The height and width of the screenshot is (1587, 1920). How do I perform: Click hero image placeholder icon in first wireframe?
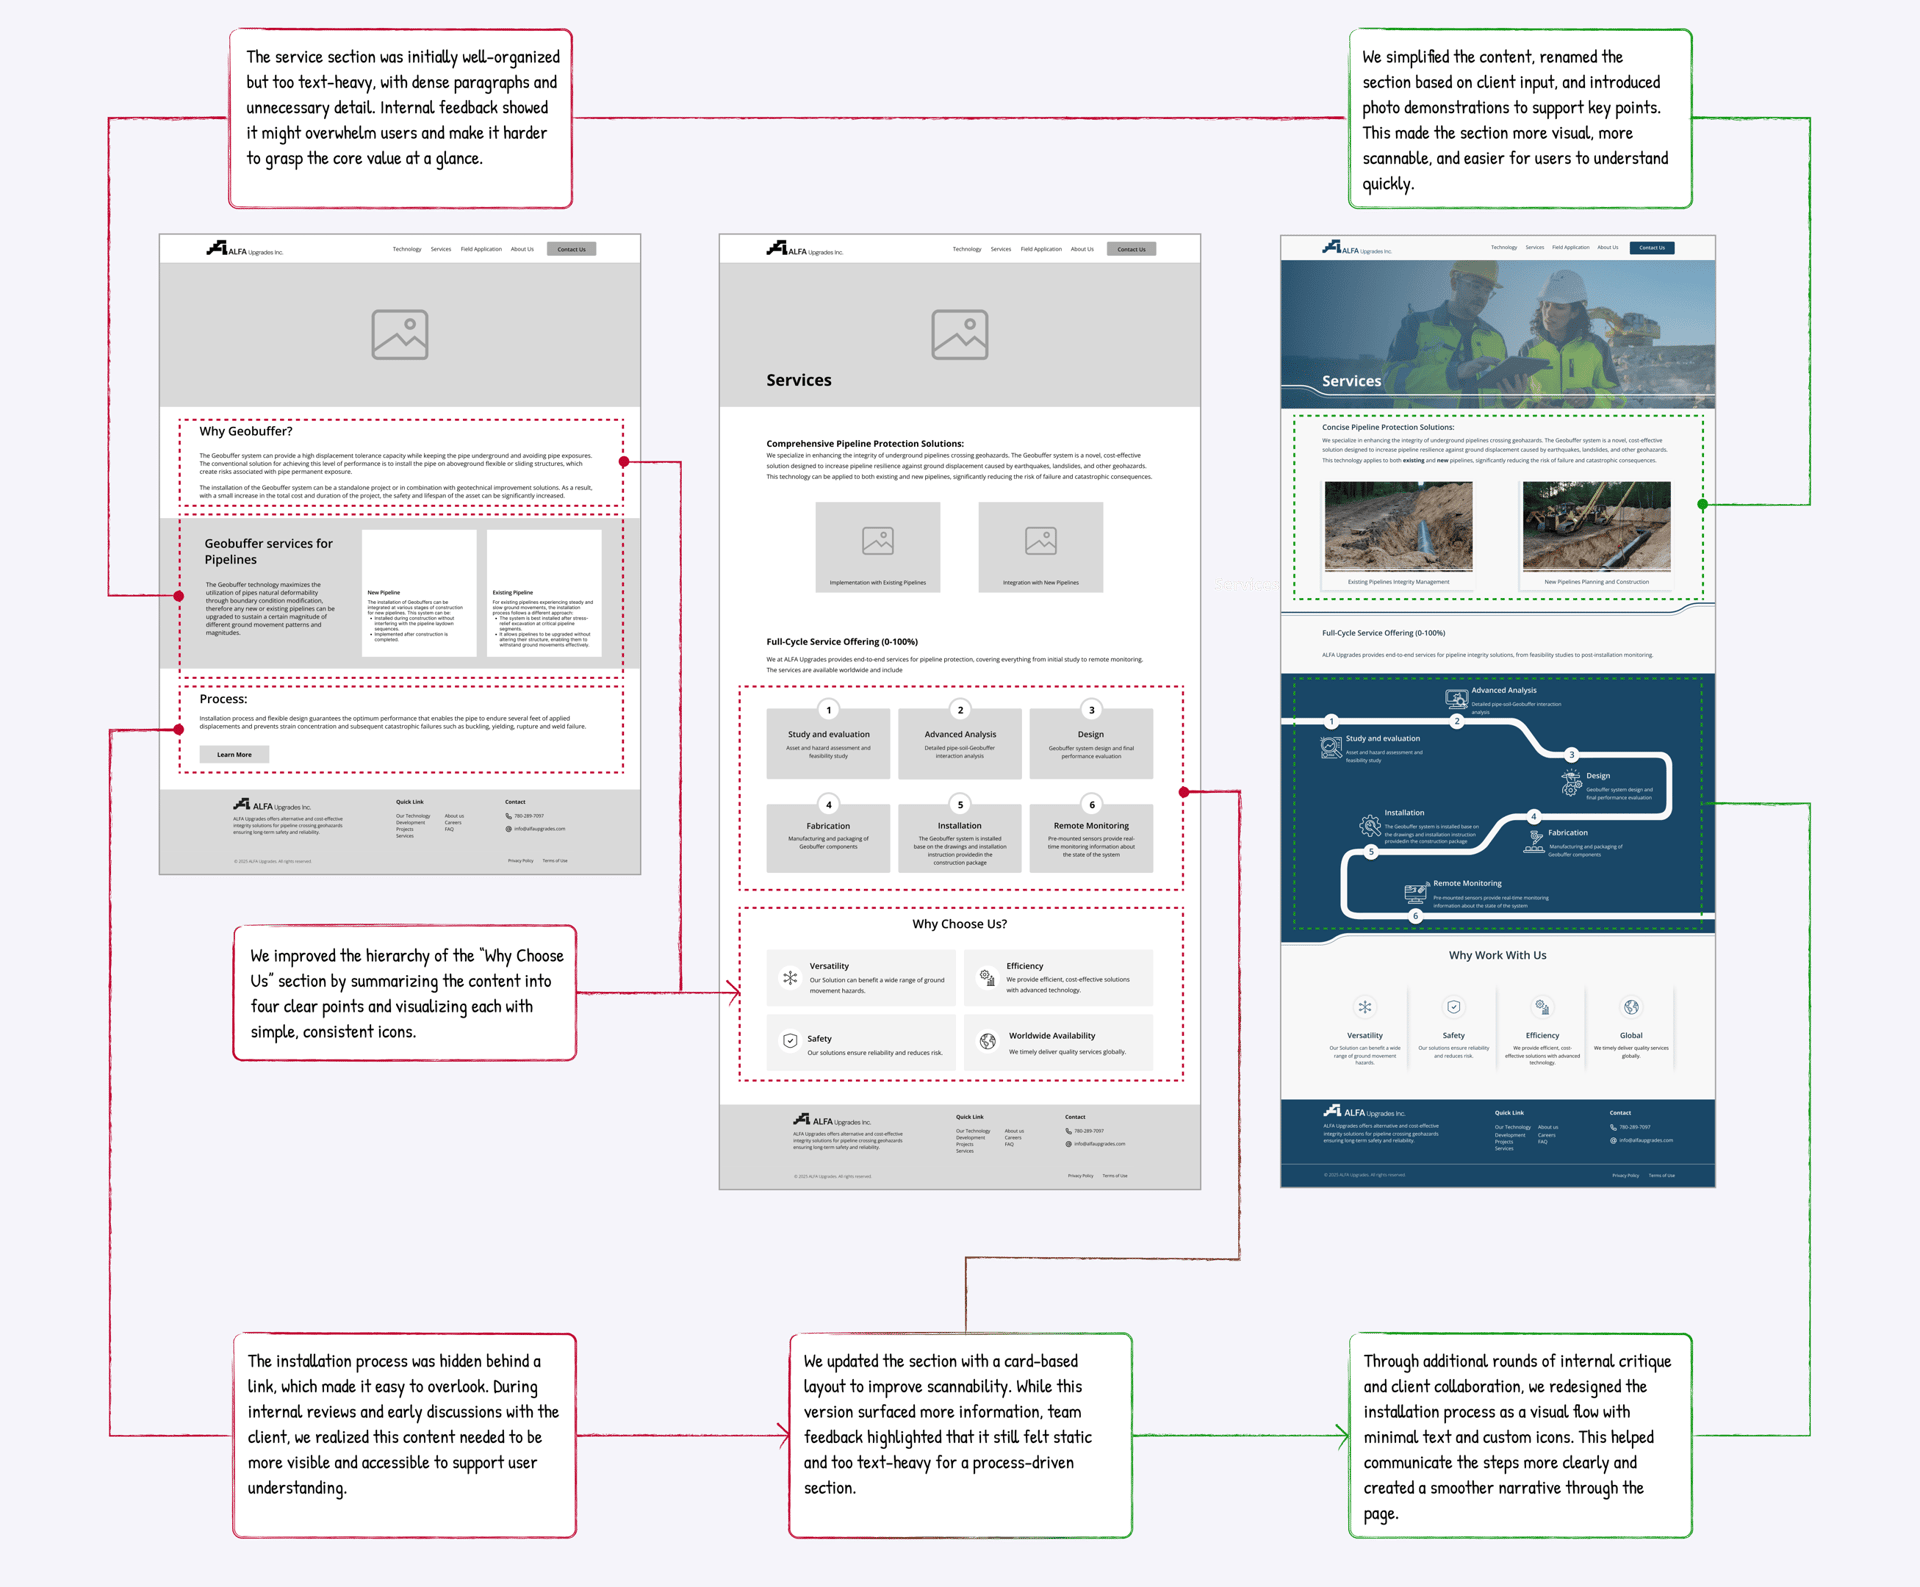coord(400,334)
